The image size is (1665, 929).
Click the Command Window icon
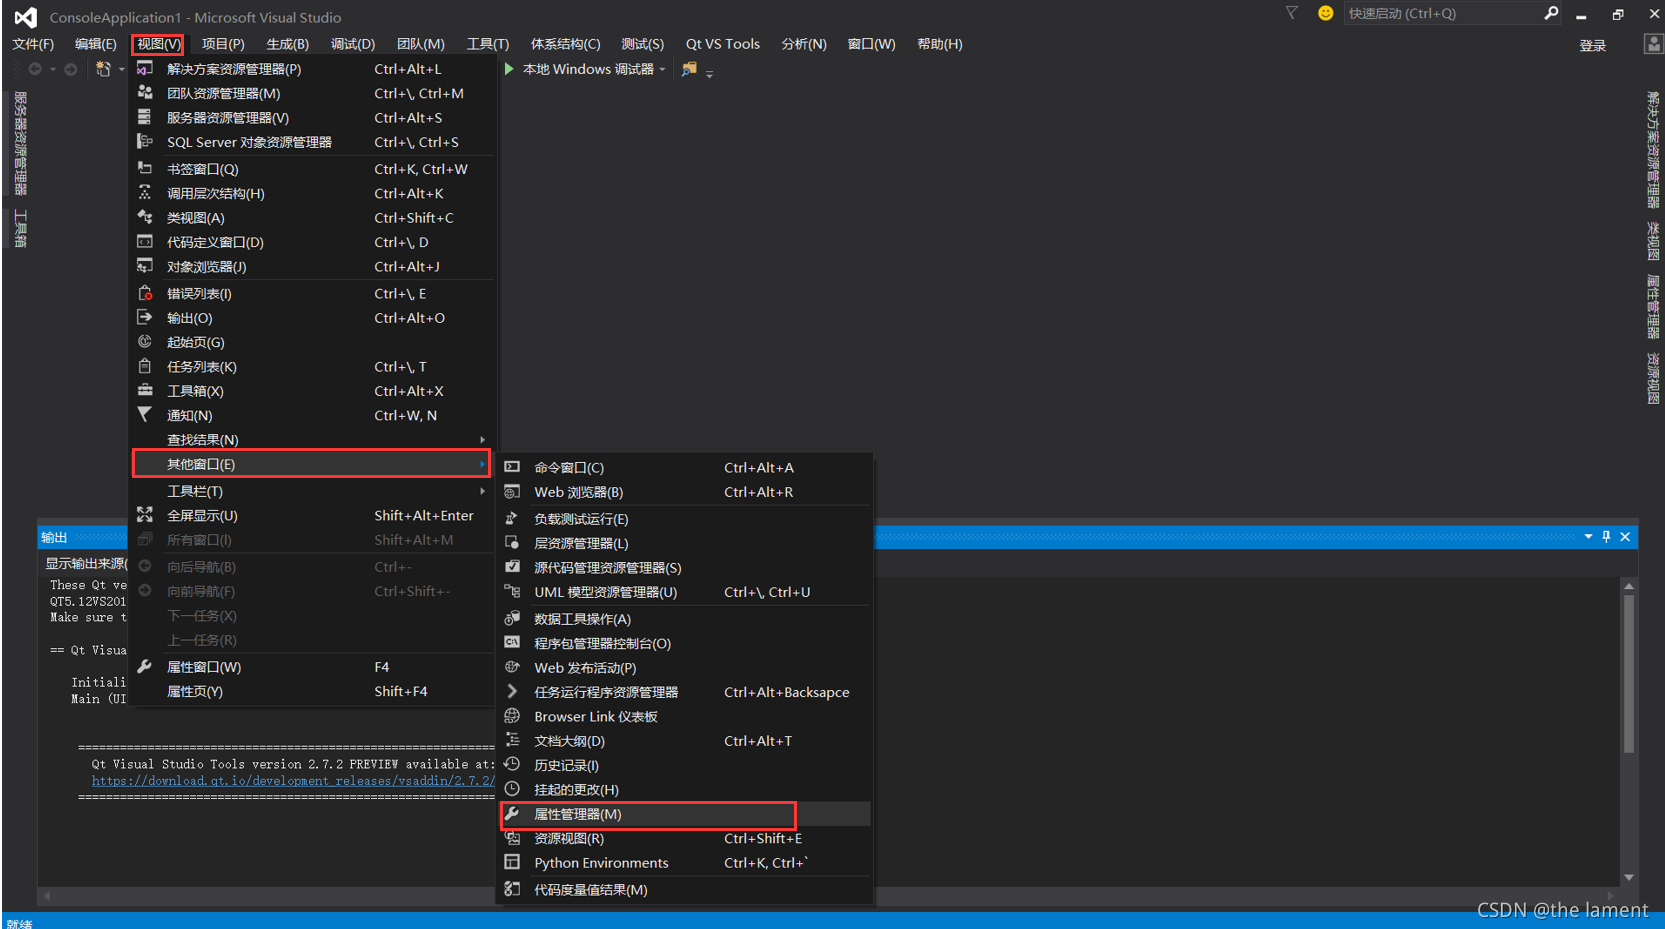[x=512, y=467]
